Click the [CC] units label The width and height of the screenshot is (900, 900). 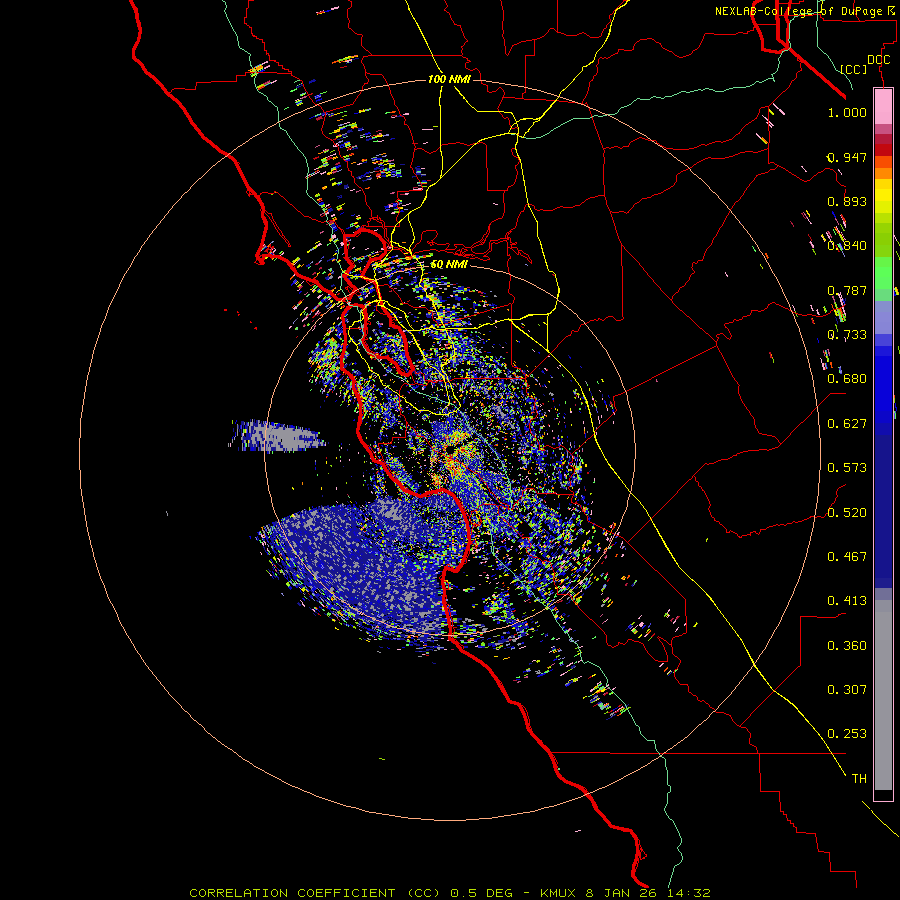(x=853, y=69)
